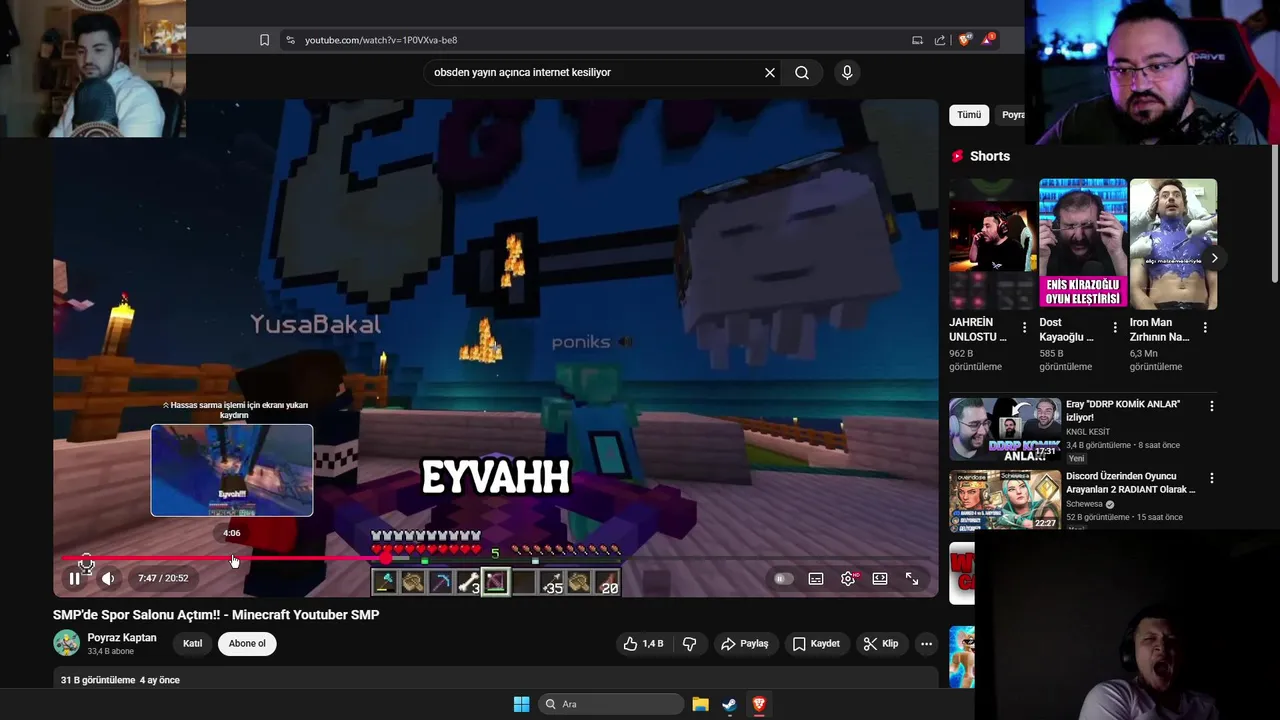1280x720 pixels.
Task: Open the Poyraz Kaptan channel avatar
Action: (x=66, y=643)
